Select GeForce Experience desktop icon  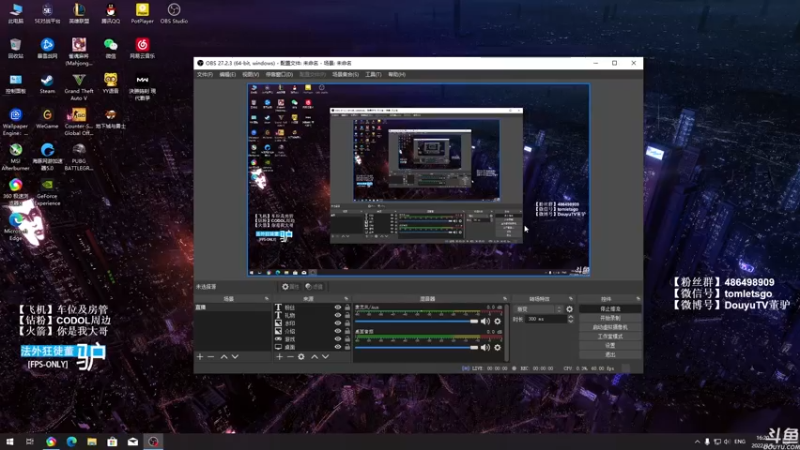(47, 192)
